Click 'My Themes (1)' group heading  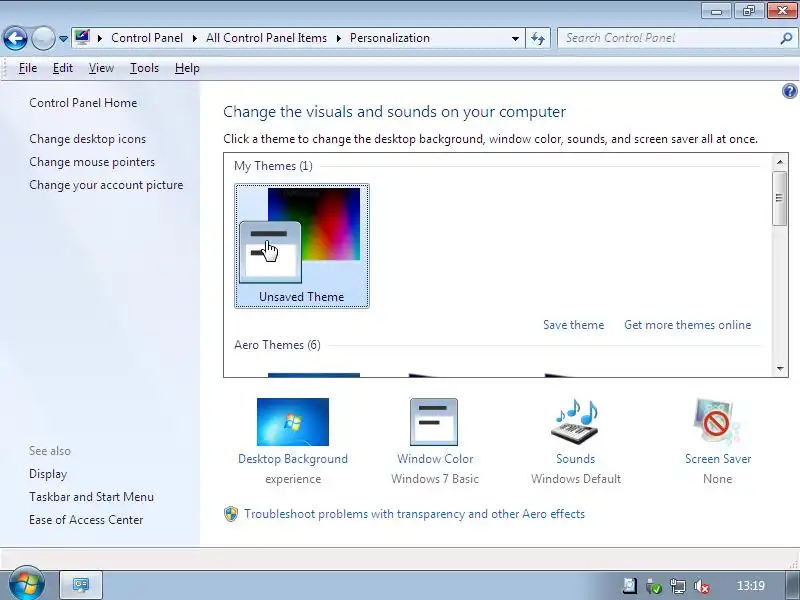[273, 166]
